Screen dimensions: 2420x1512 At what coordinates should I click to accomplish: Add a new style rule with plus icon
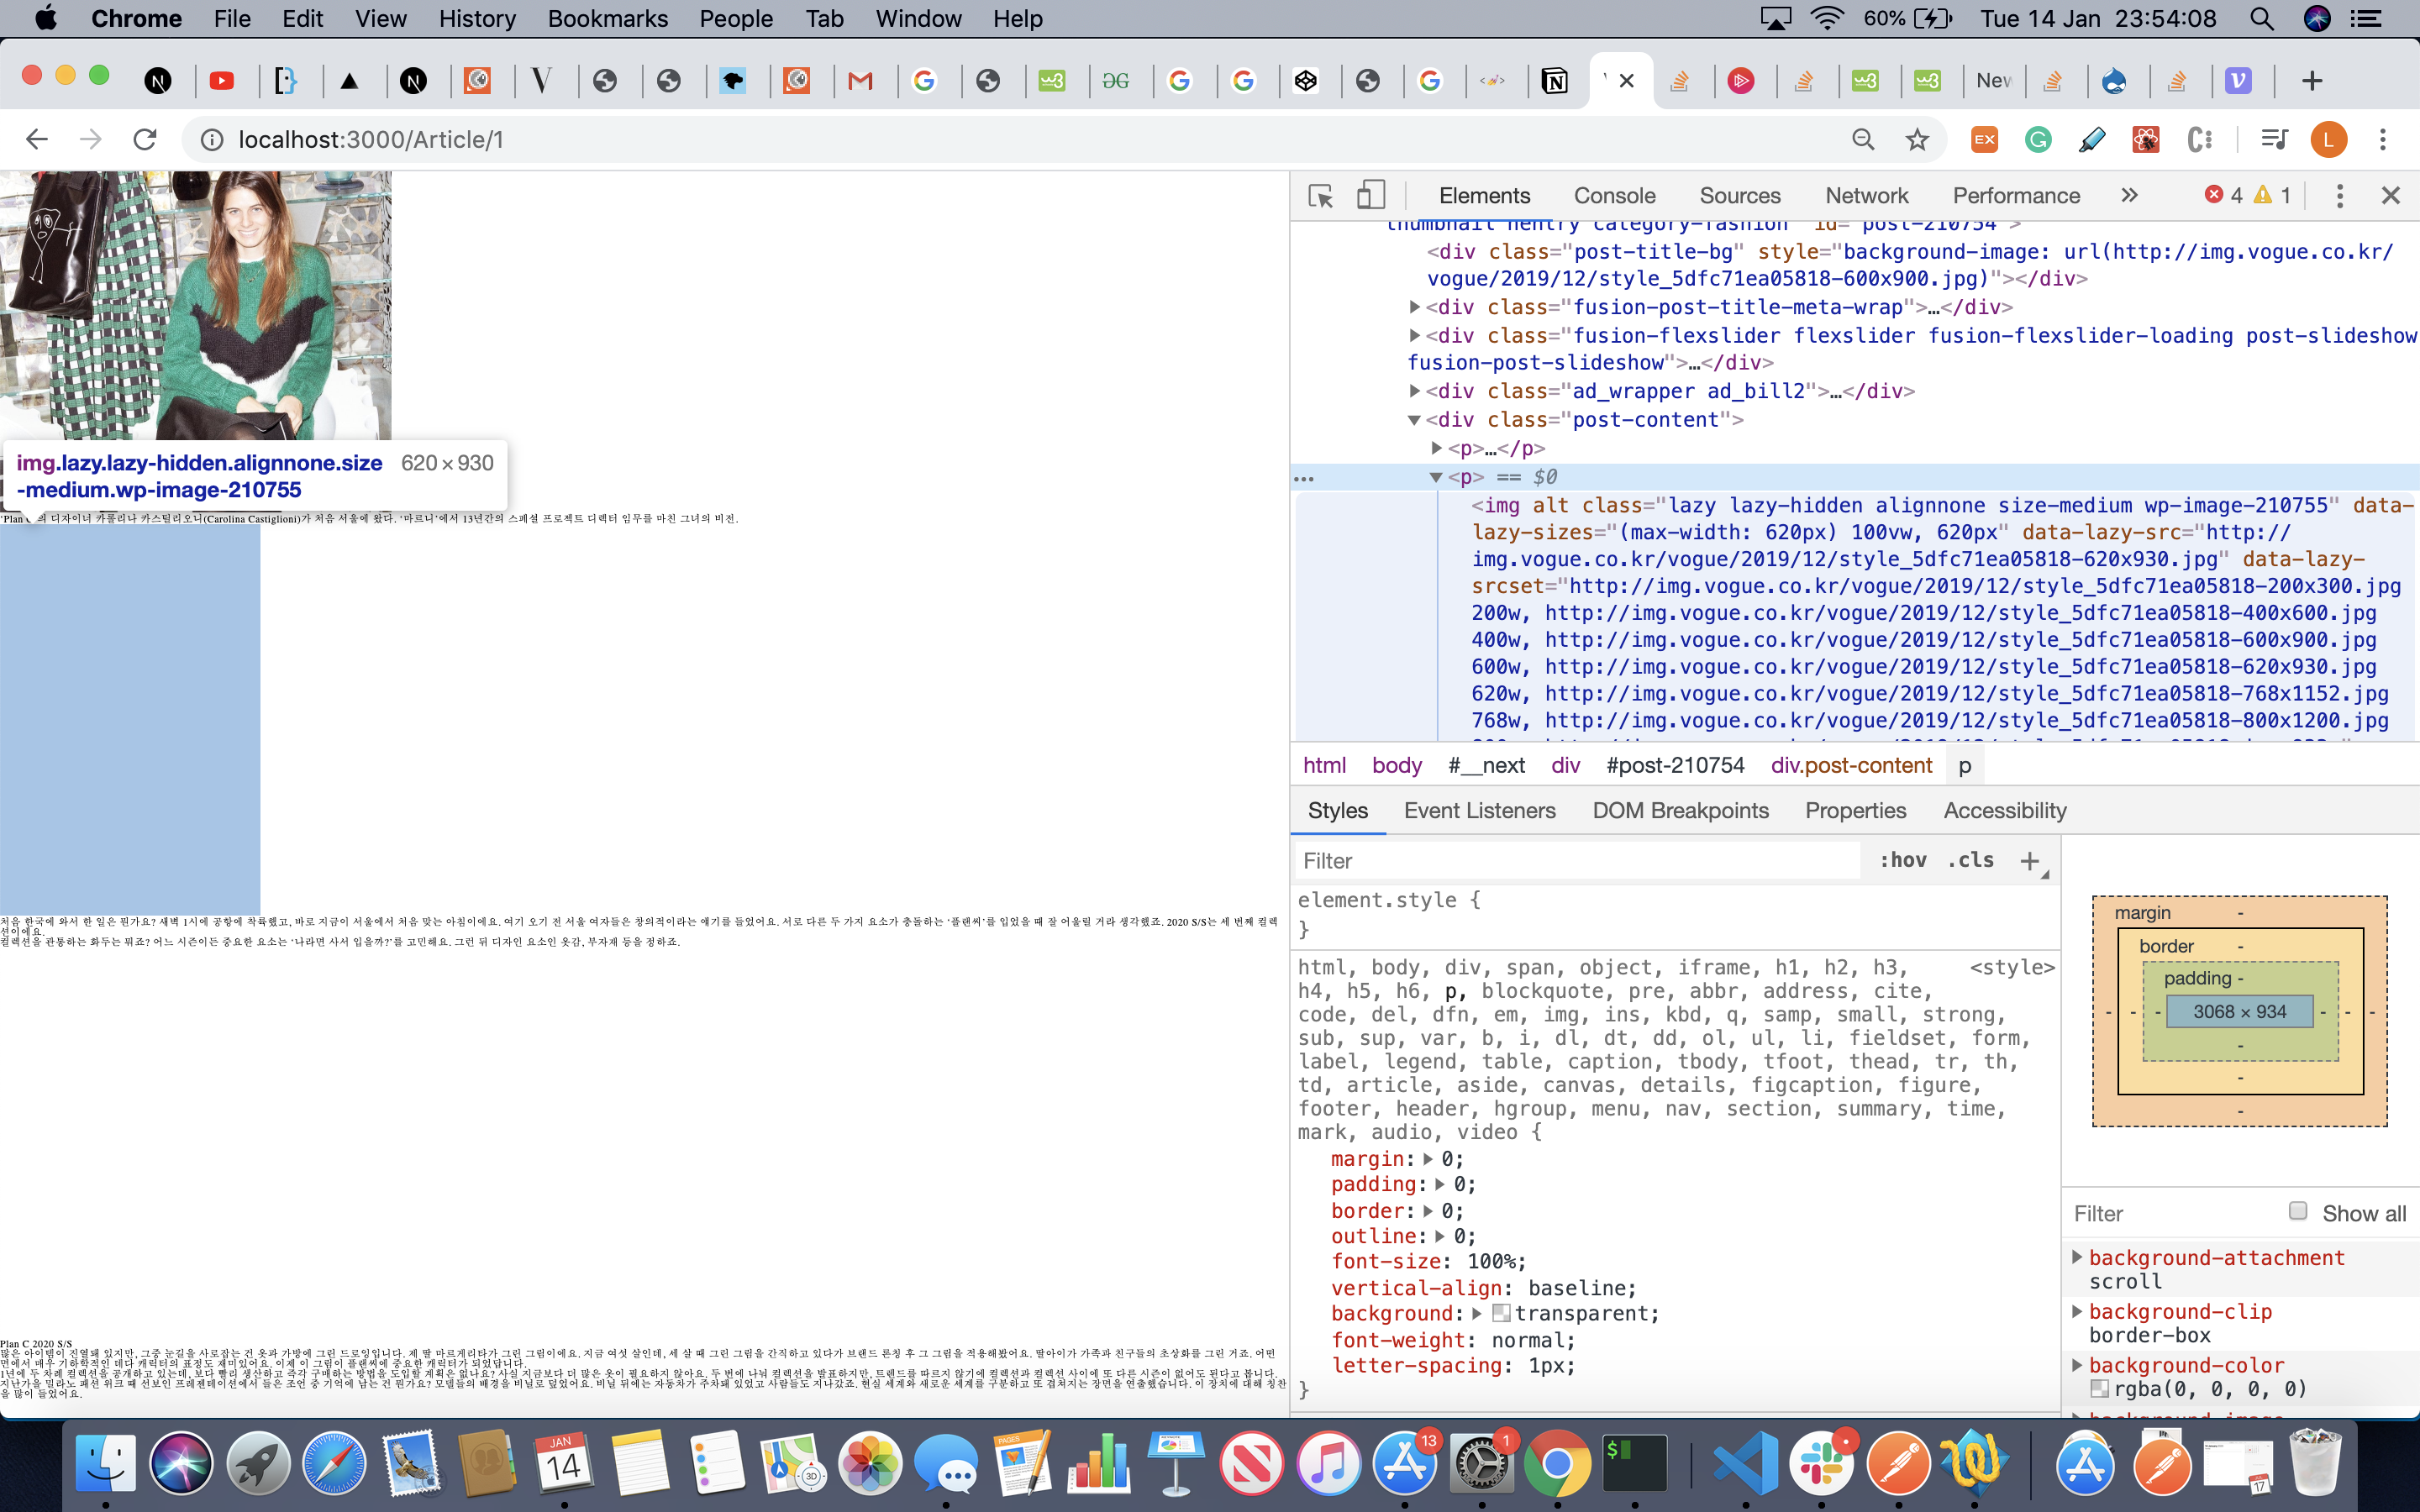pyautogui.click(x=2029, y=861)
